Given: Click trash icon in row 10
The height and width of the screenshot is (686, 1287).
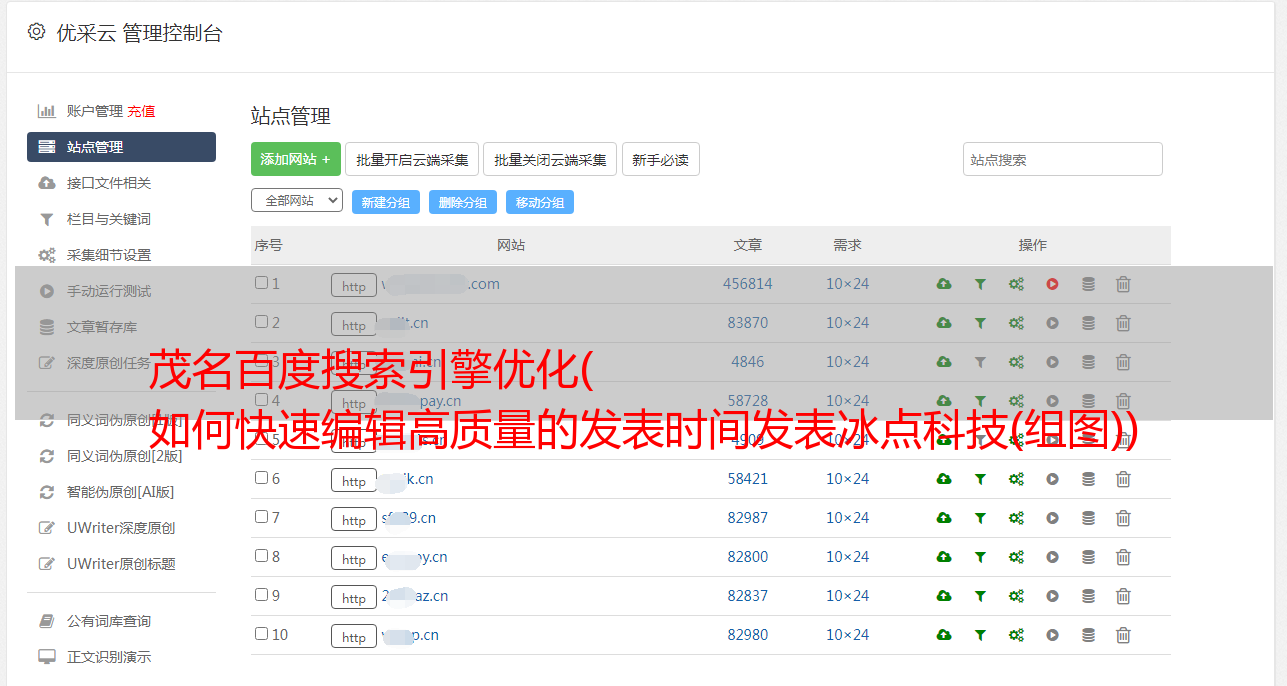Looking at the screenshot, I should tap(1123, 635).
